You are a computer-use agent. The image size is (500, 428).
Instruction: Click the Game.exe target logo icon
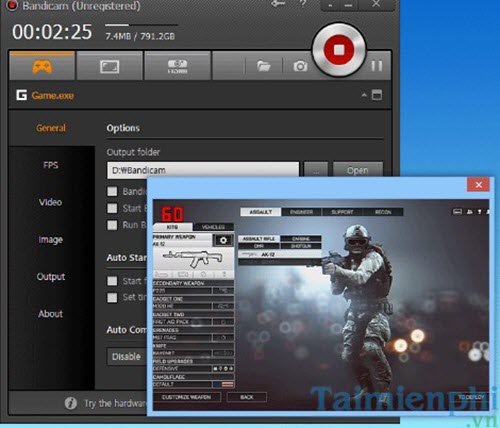pyautogui.click(x=21, y=95)
